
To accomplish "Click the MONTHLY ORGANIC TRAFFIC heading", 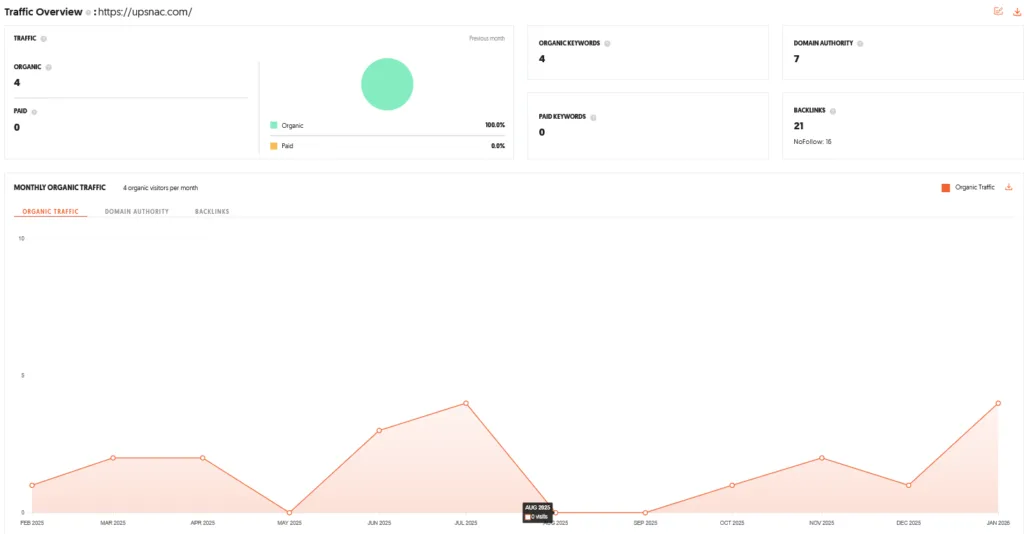I will coord(59,187).
